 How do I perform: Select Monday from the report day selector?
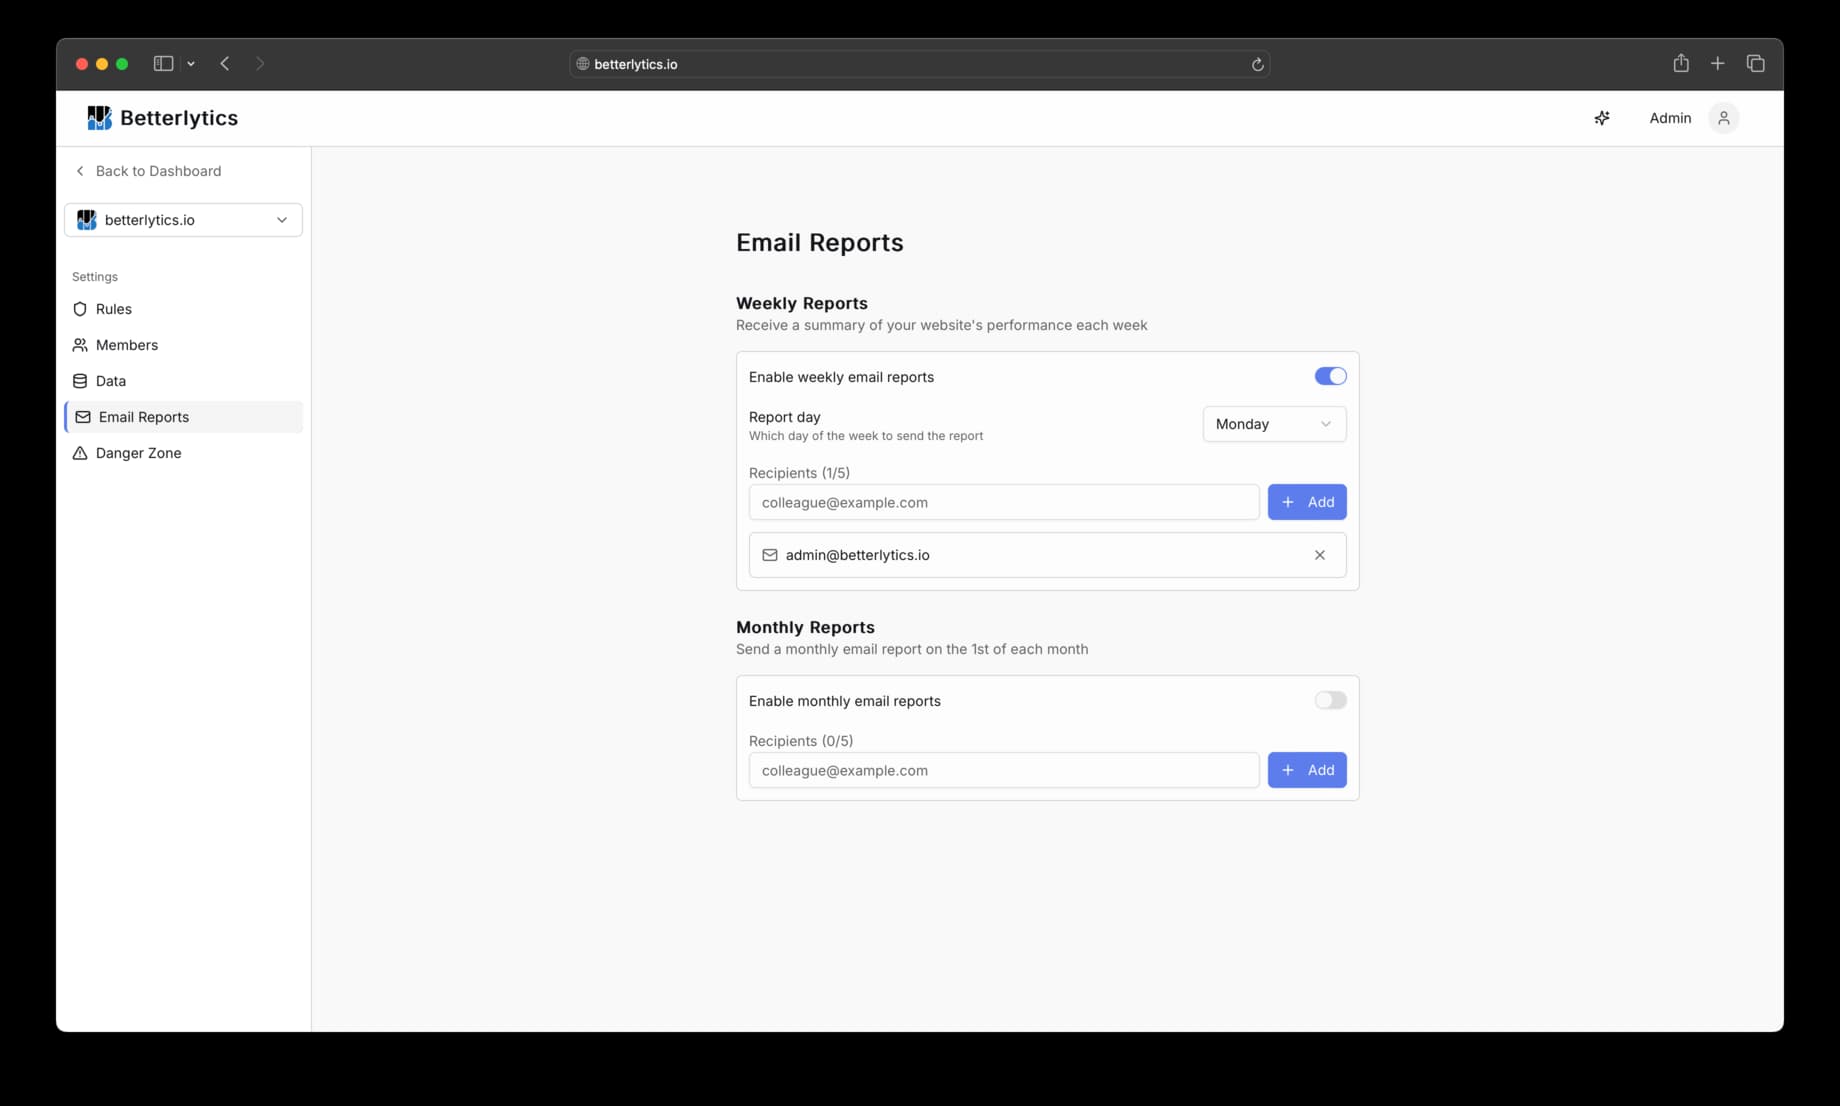[1273, 423]
